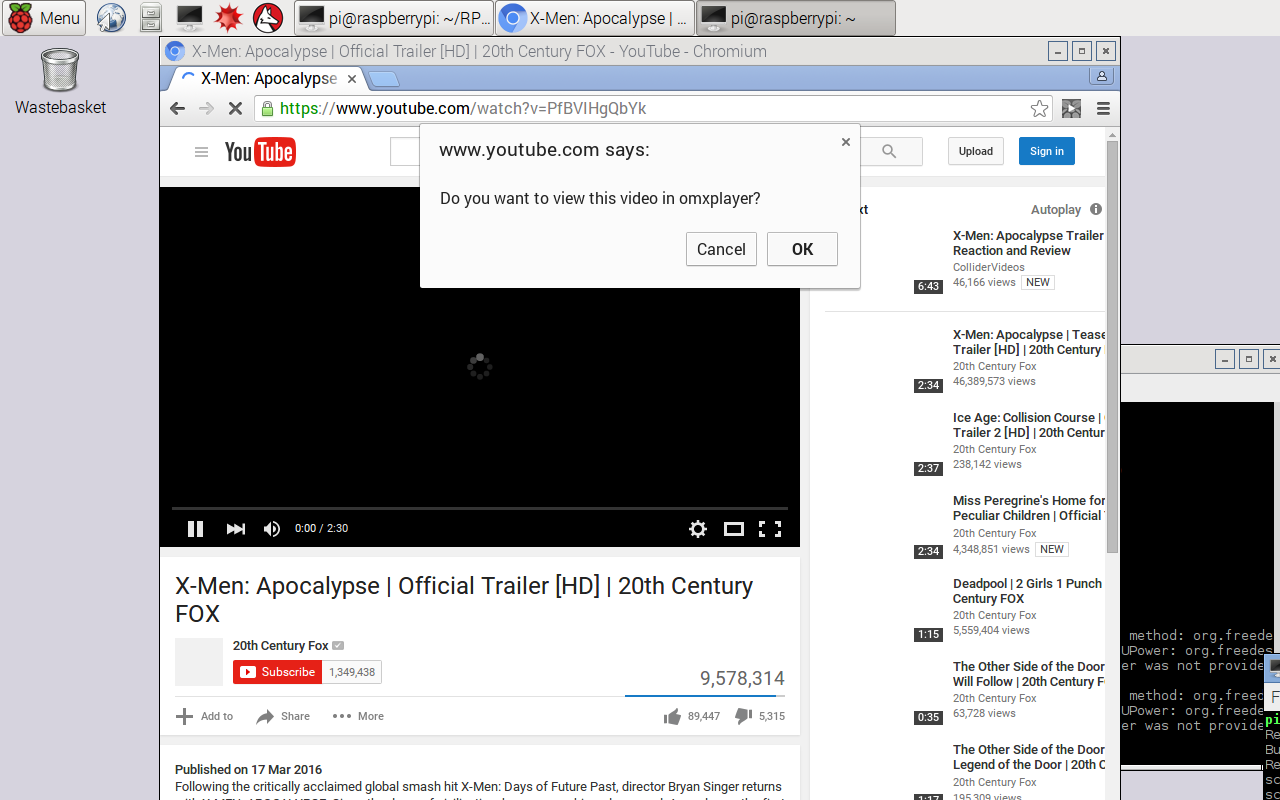Open YouTube's hamburger guide menu

pyautogui.click(x=201, y=152)
